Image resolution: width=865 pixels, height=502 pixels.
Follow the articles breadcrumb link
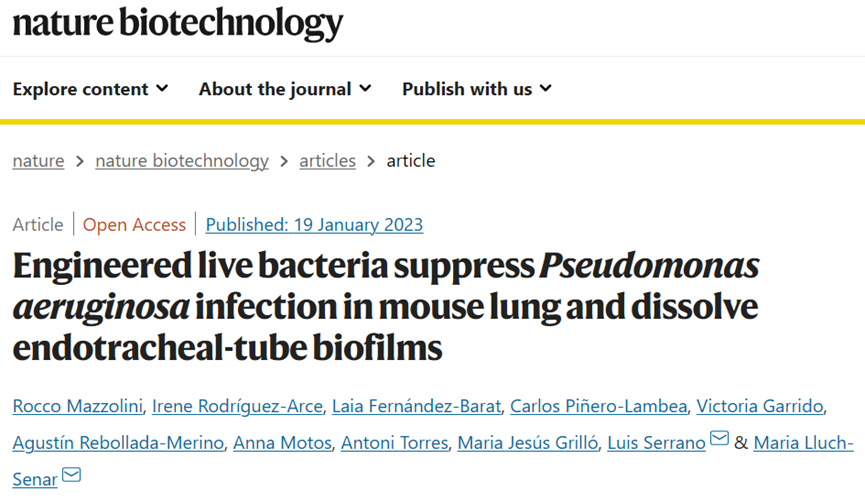click(328, 161)
